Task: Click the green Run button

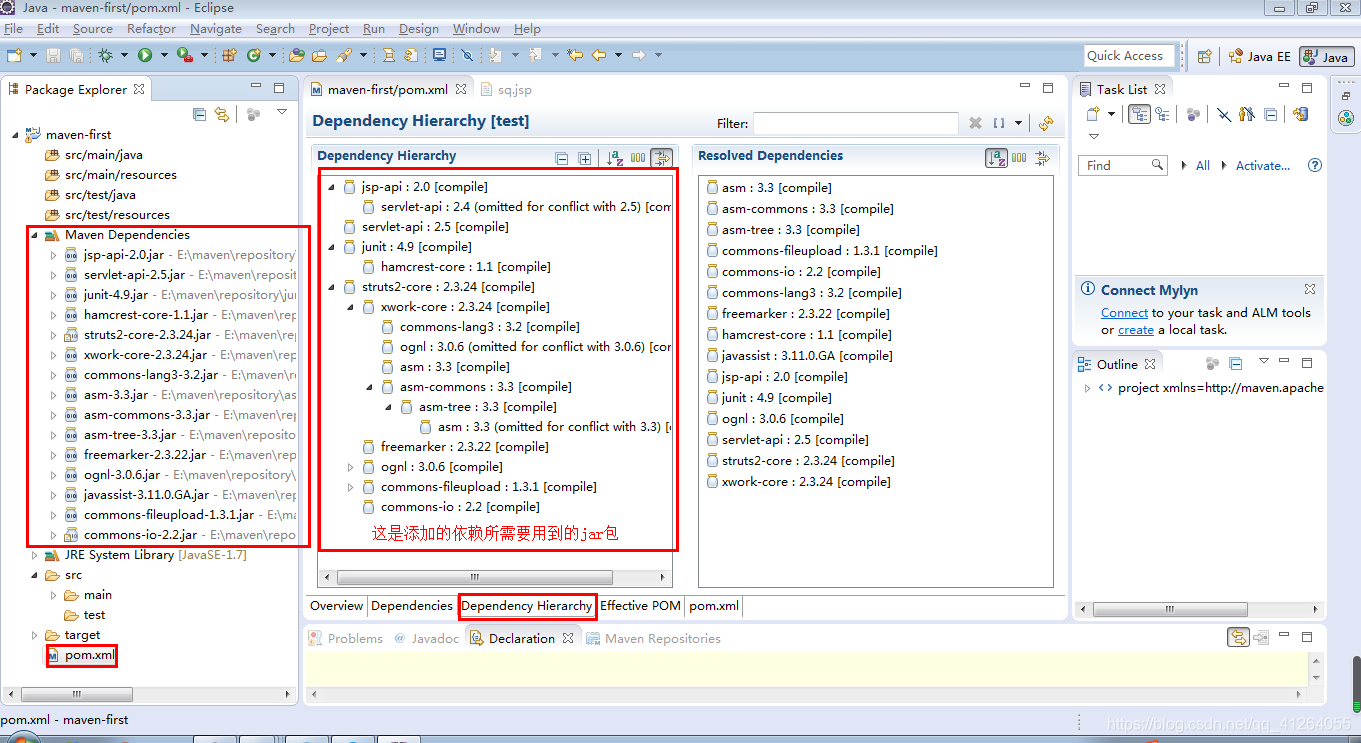Action: coord(145,55)
